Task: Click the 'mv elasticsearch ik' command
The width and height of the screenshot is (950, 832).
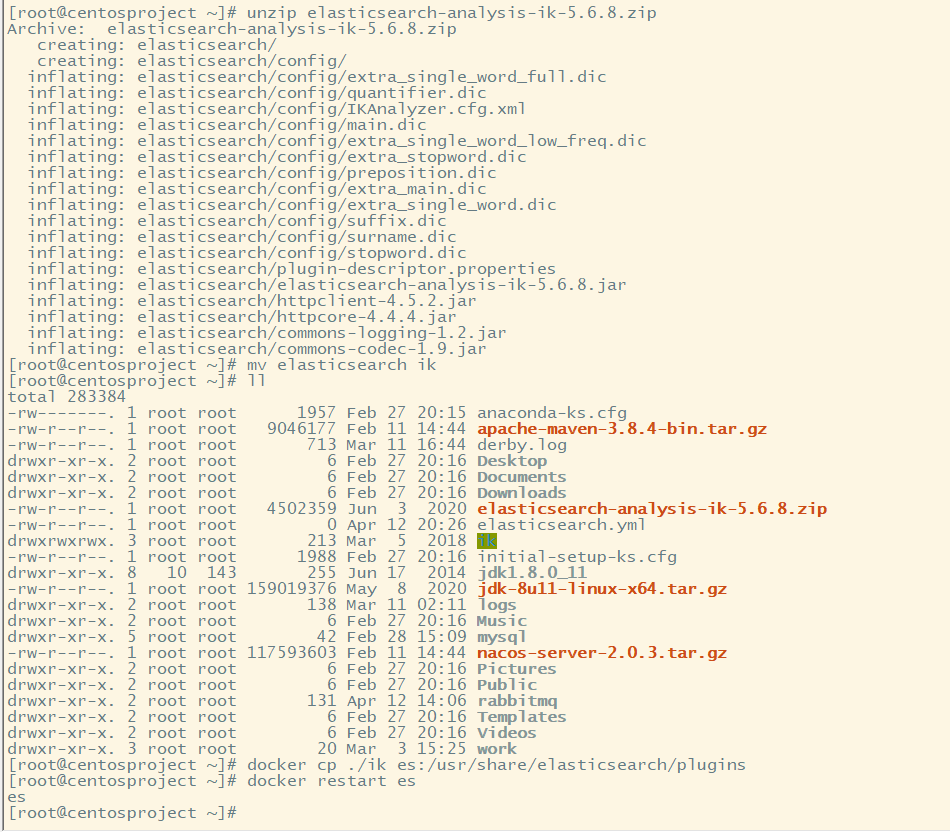Action: point(342,365)
